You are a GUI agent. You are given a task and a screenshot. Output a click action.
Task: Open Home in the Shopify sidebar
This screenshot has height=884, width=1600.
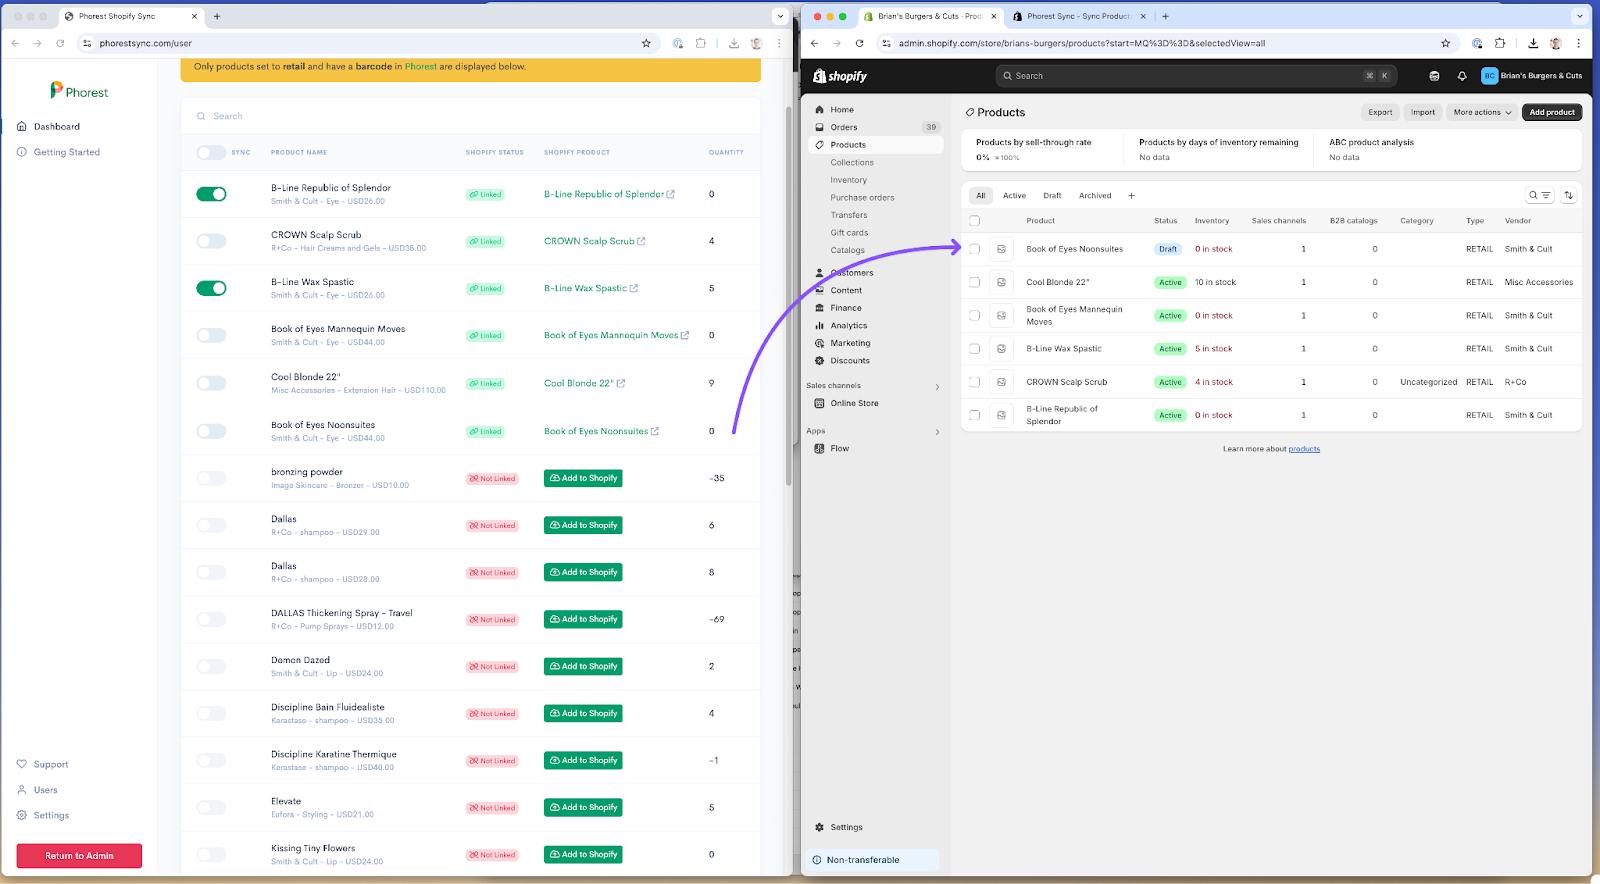pos(841,110)
